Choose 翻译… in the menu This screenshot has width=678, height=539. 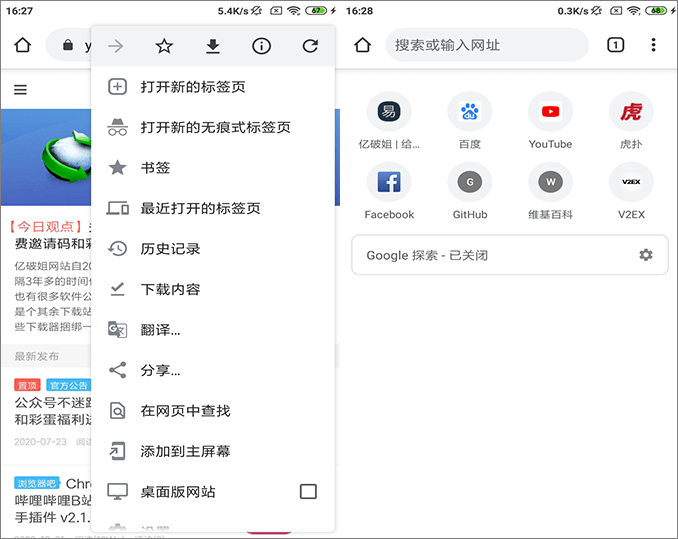point(213,330)
